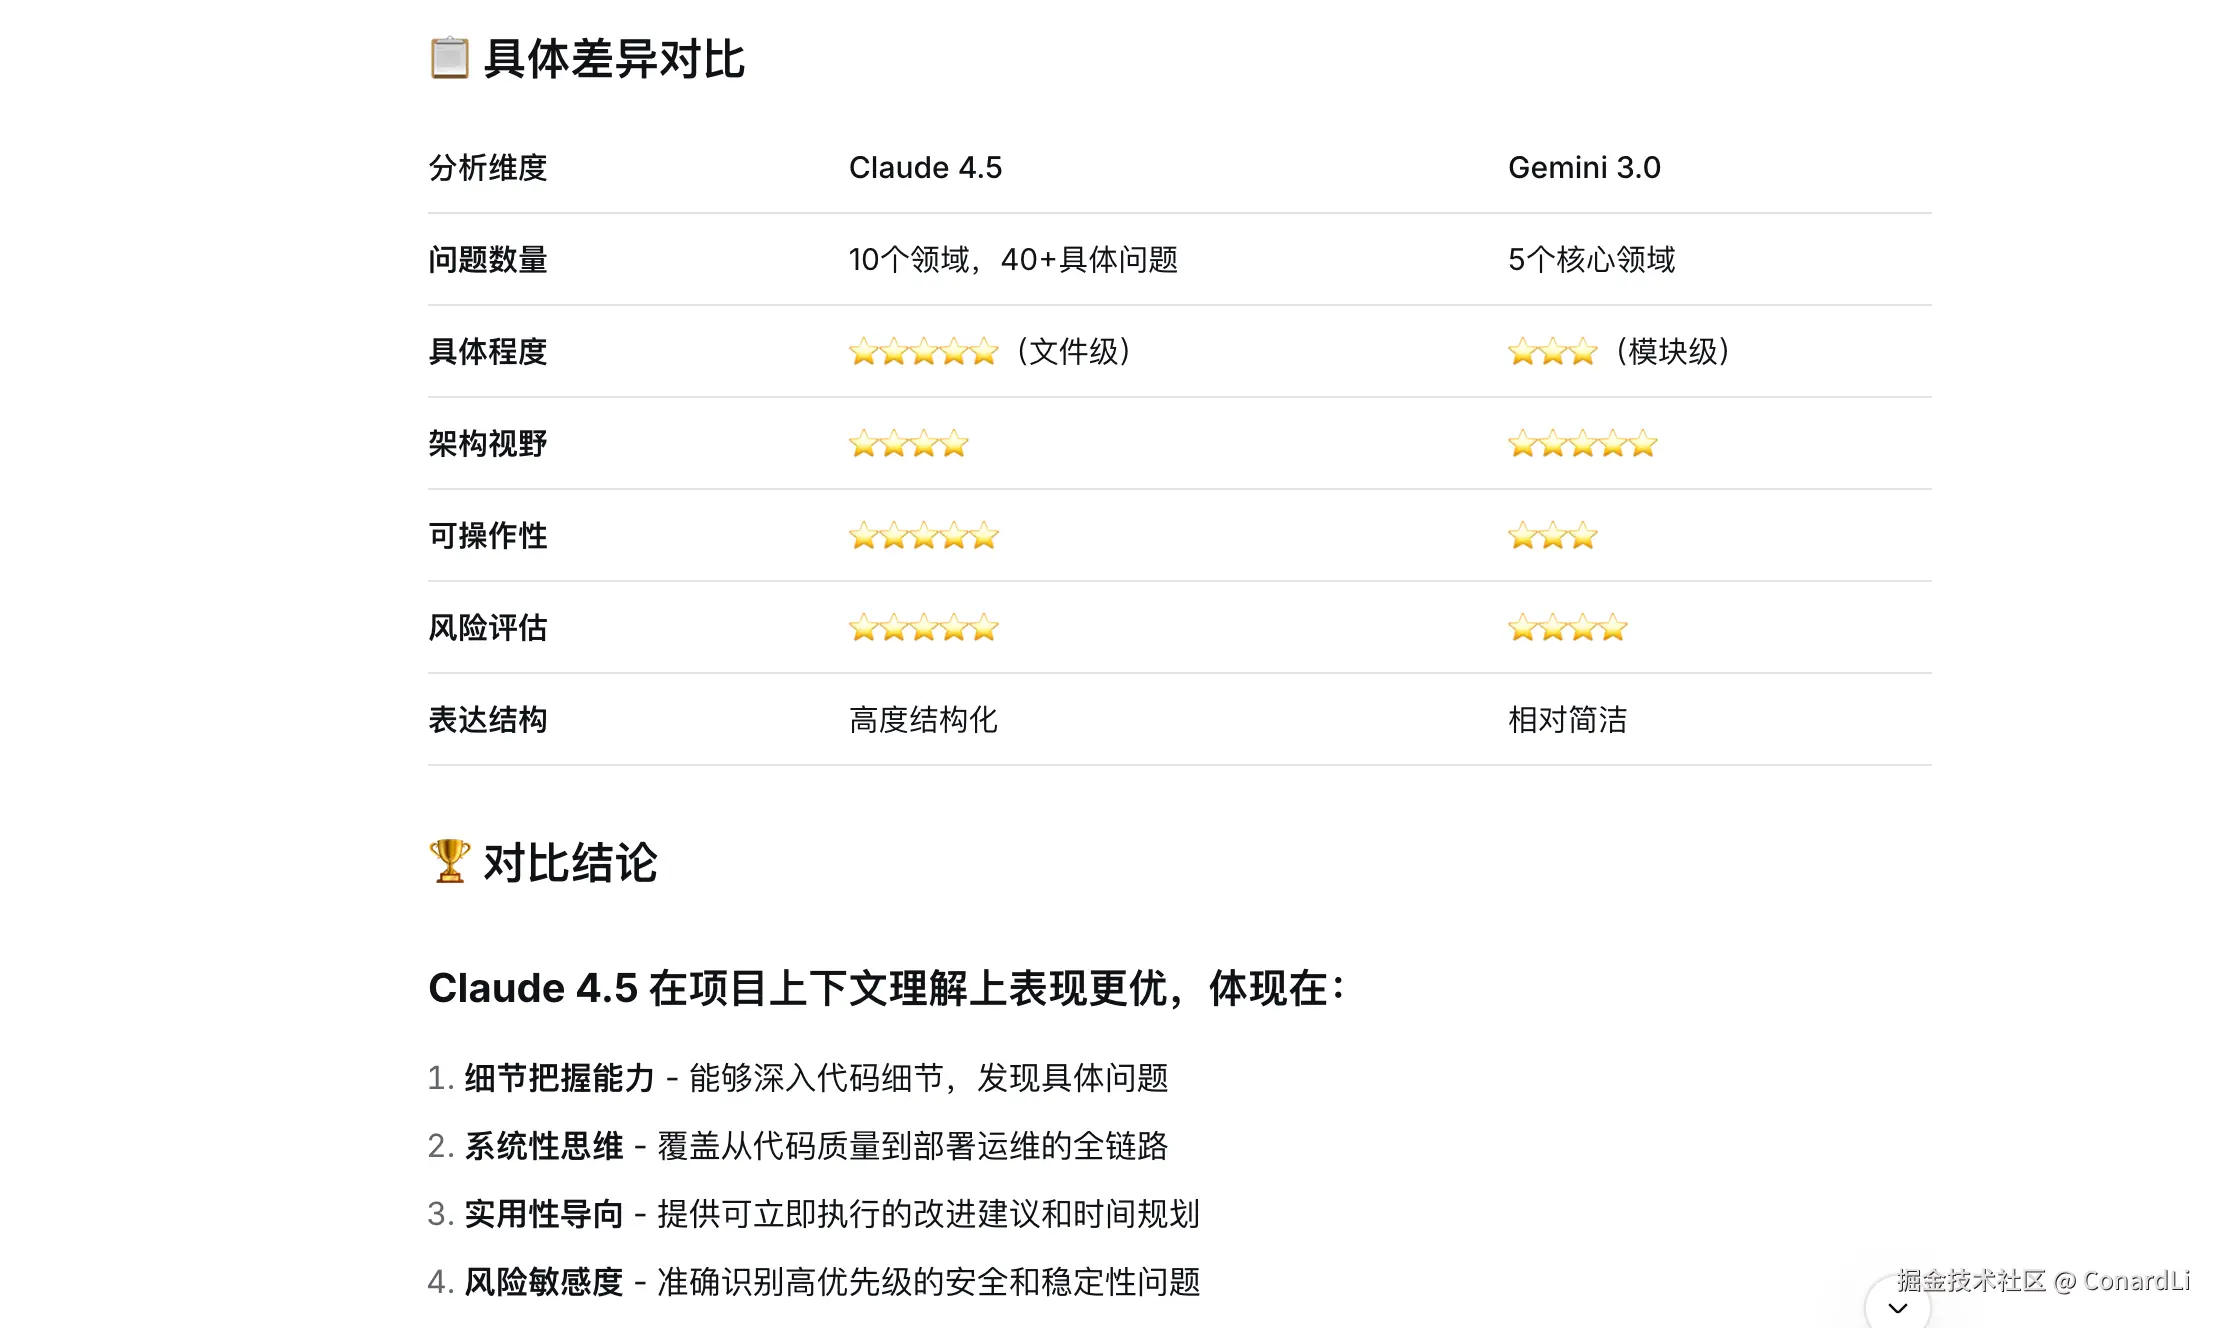Click Gemini's three-star rating in 可操作性 row
Viewport: 2224px width, 1328px height.
[x=1552, y=536]
